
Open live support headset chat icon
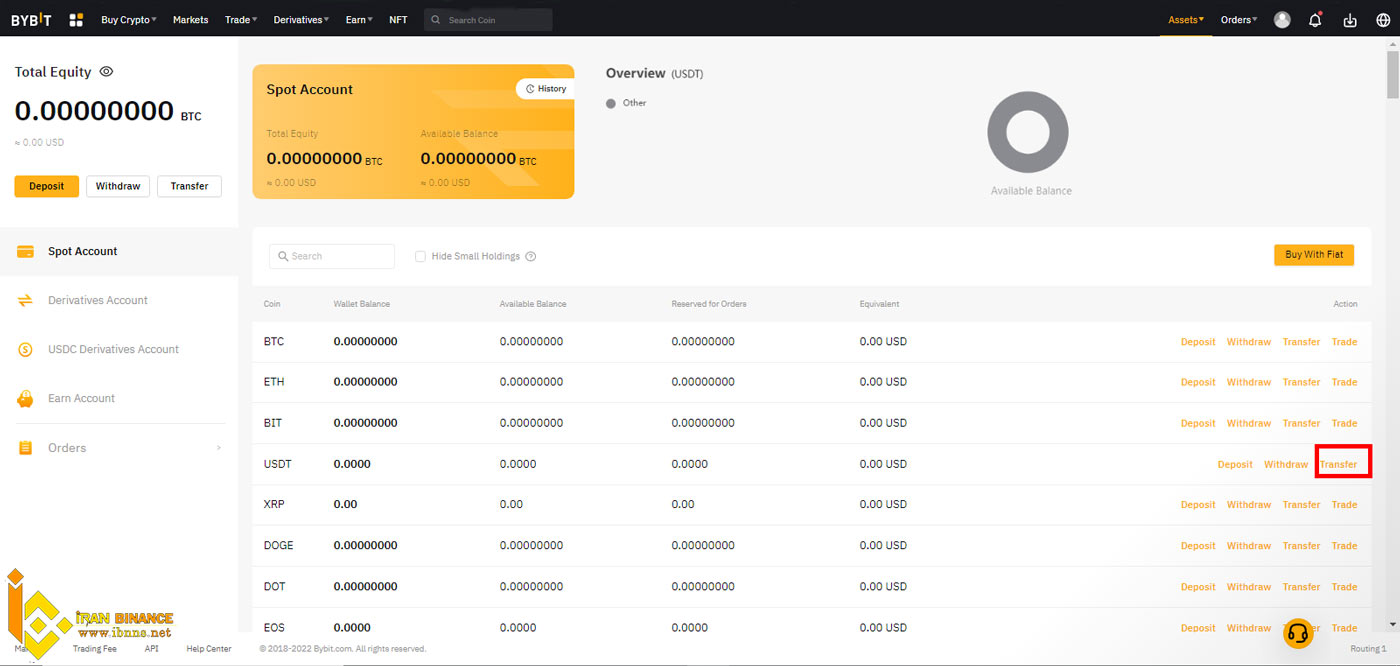[x=1298, y=633]
